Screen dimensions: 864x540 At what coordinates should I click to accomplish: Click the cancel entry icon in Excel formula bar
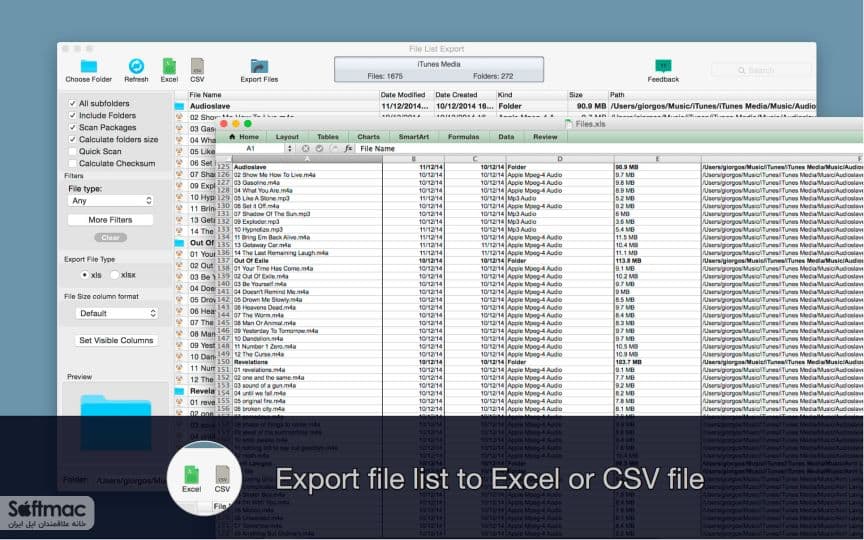coord(305,148)
